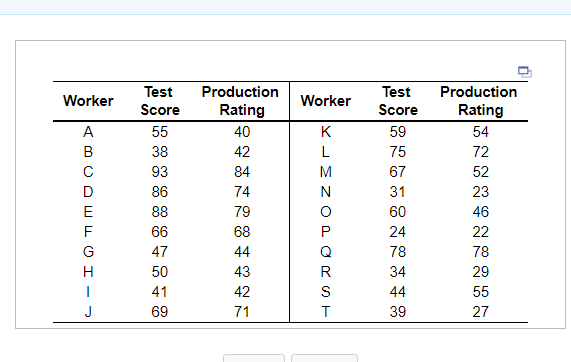
Task: Select worker Q test score 78
Action: (x=398, y=252)
